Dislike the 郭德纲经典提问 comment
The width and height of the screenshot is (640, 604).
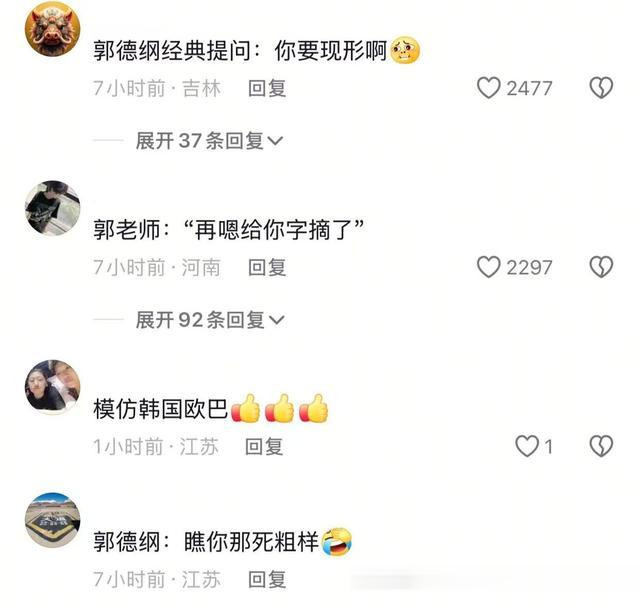click(x=601, y=88)
